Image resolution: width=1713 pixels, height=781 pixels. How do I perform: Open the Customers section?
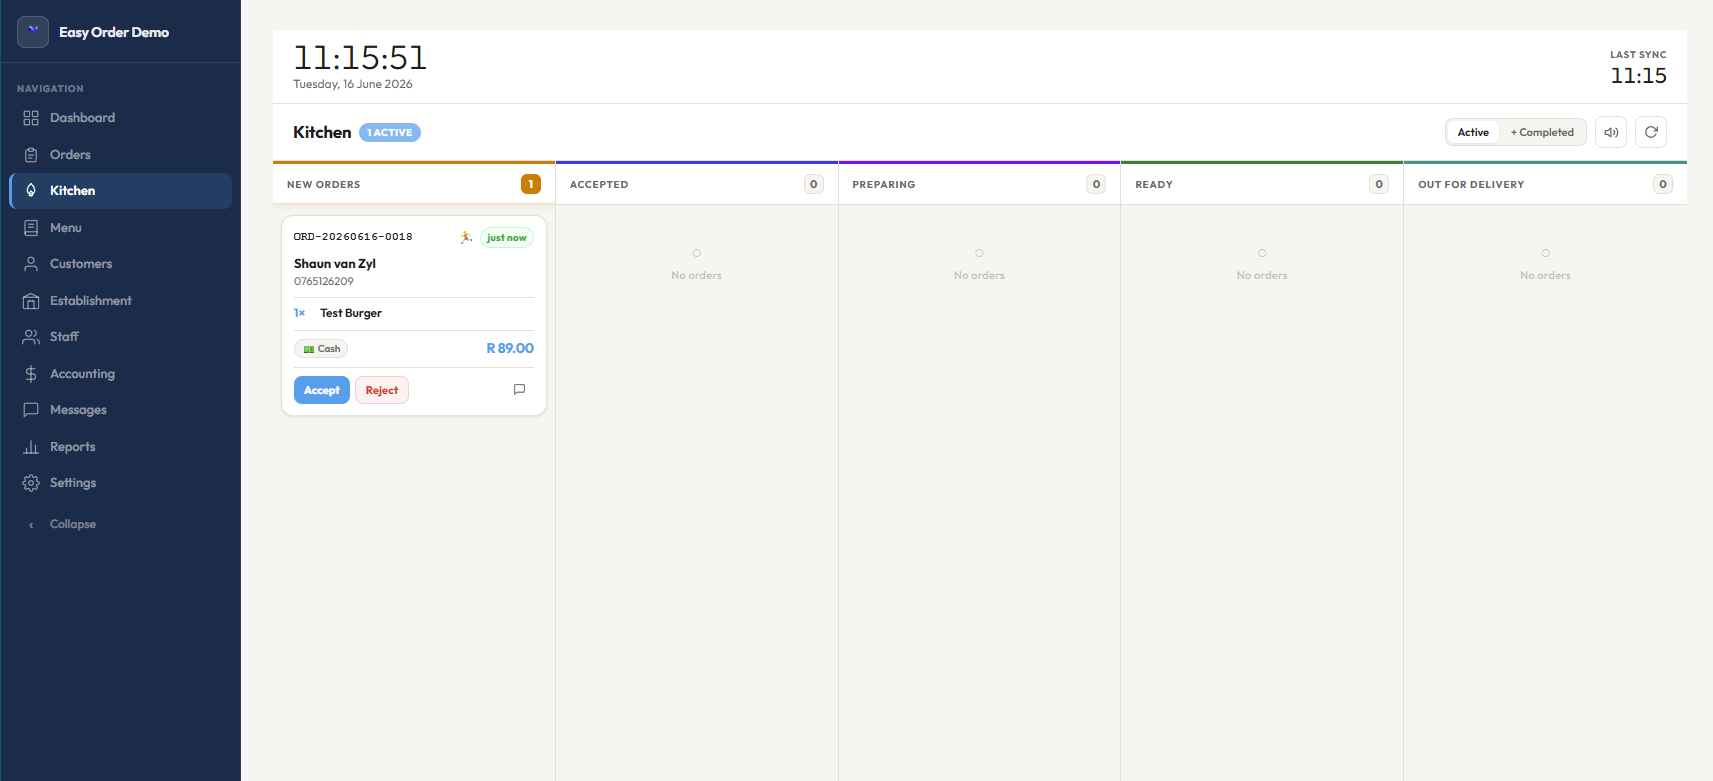[x=120, y=264]
